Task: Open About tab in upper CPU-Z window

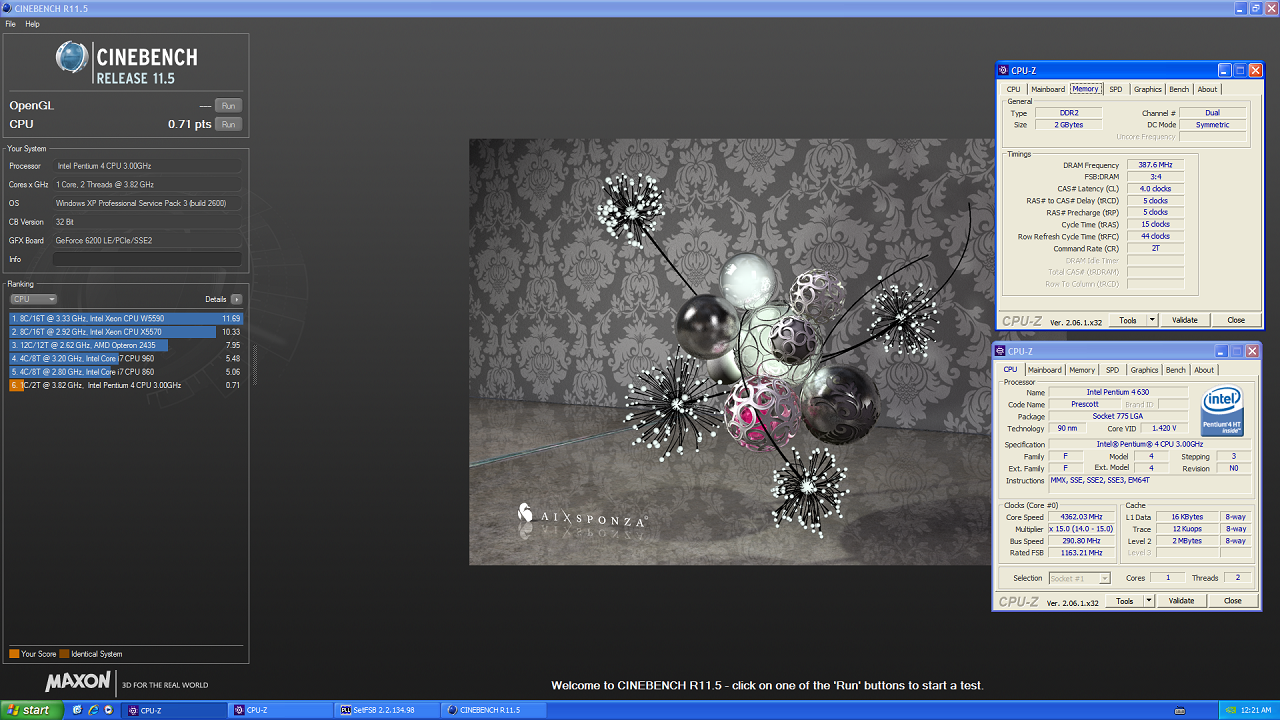Action: coord(1208,89)
